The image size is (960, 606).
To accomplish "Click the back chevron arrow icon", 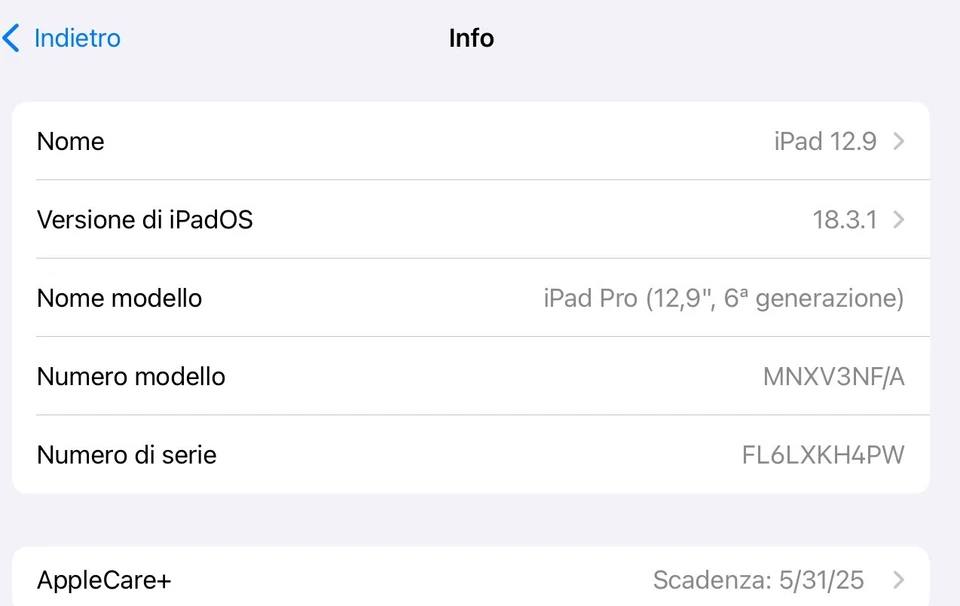I will pos(12,38).
